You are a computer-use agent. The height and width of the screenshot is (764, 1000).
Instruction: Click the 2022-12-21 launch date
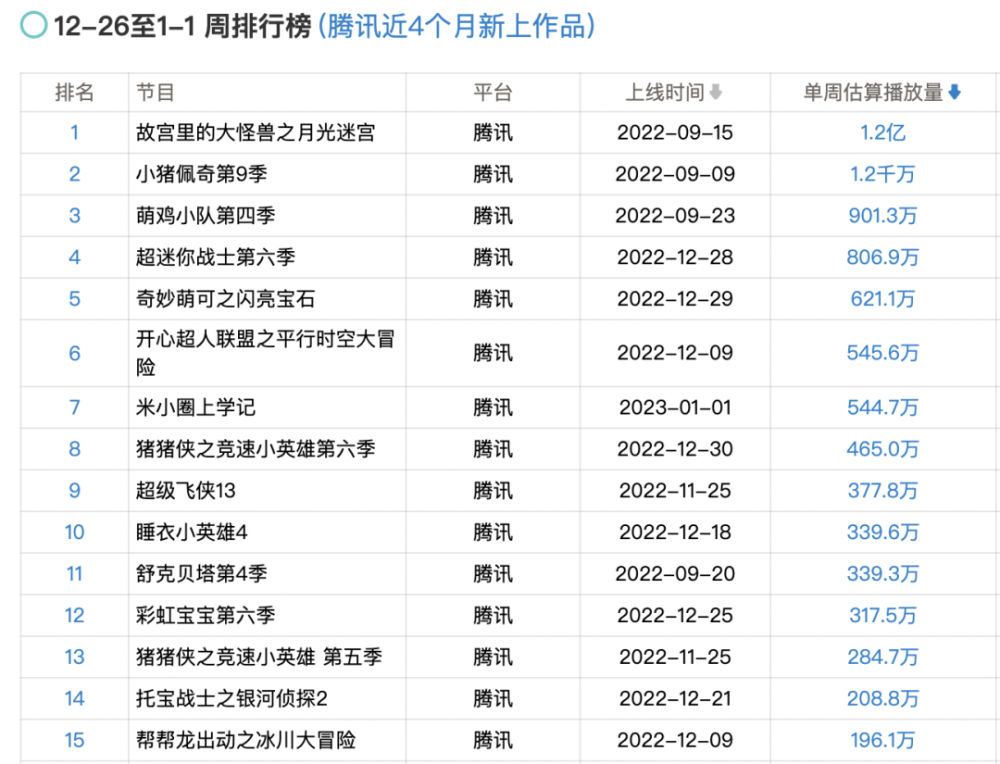675,698
